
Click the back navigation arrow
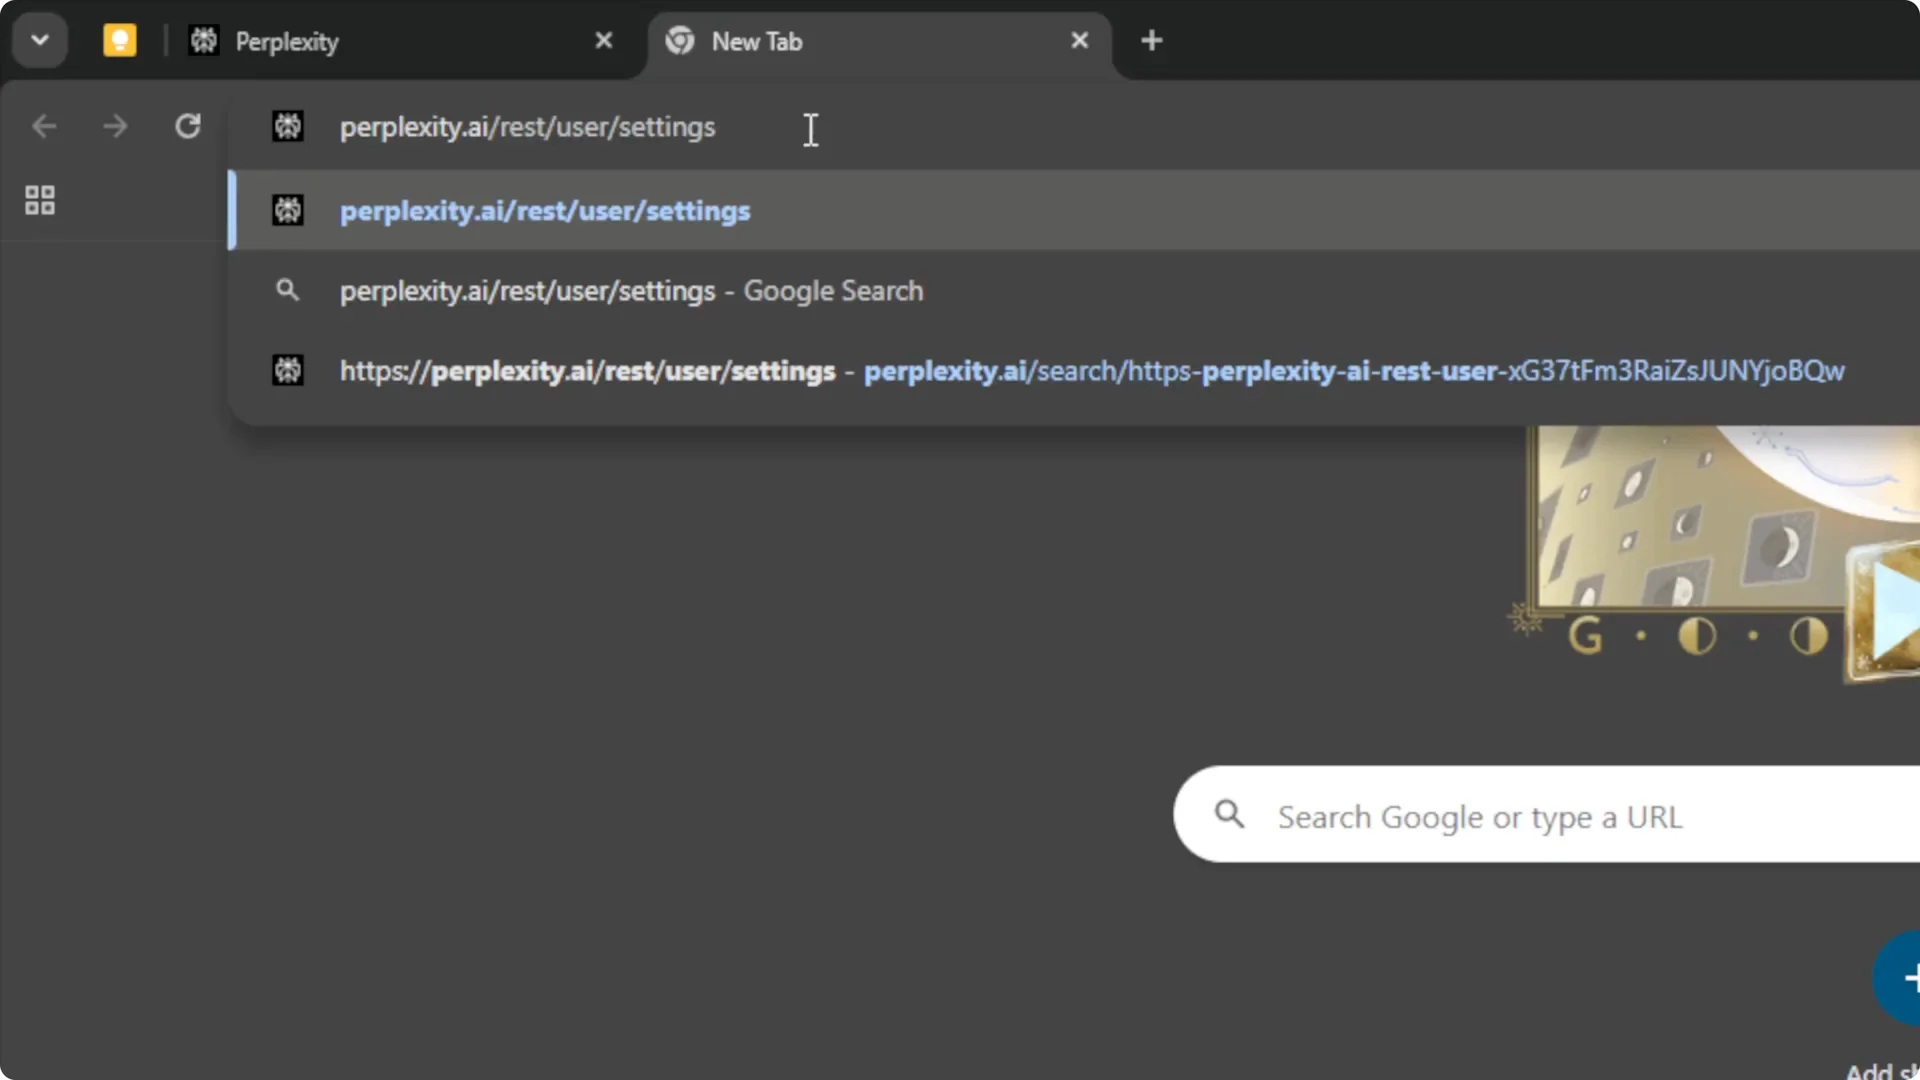click(x=44, y=126)
